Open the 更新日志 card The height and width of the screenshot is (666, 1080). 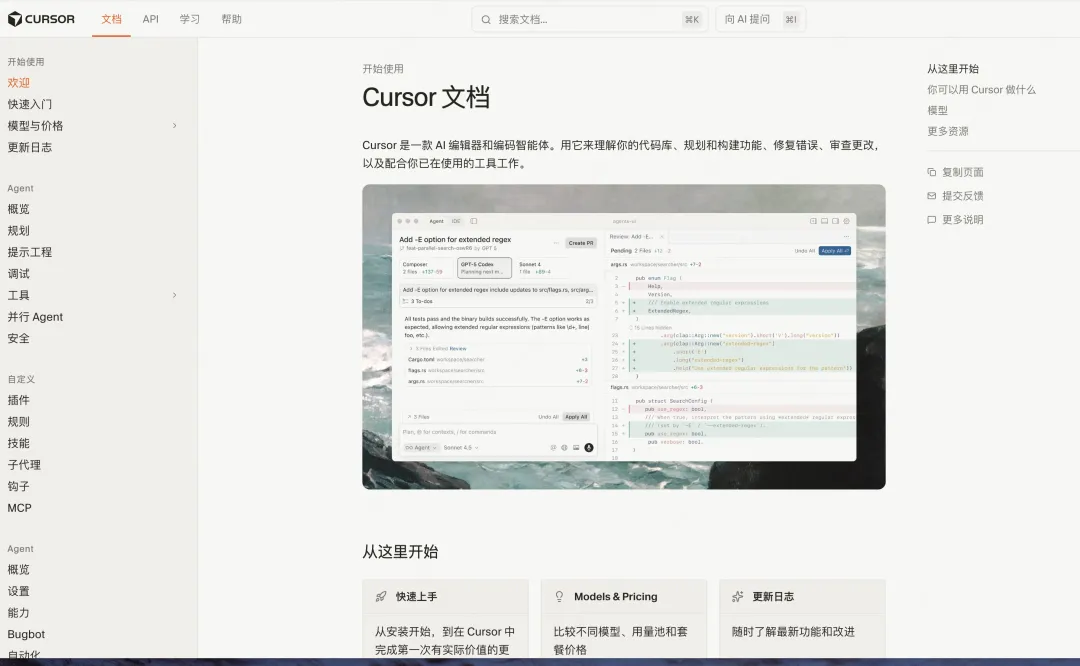[802, 618]
